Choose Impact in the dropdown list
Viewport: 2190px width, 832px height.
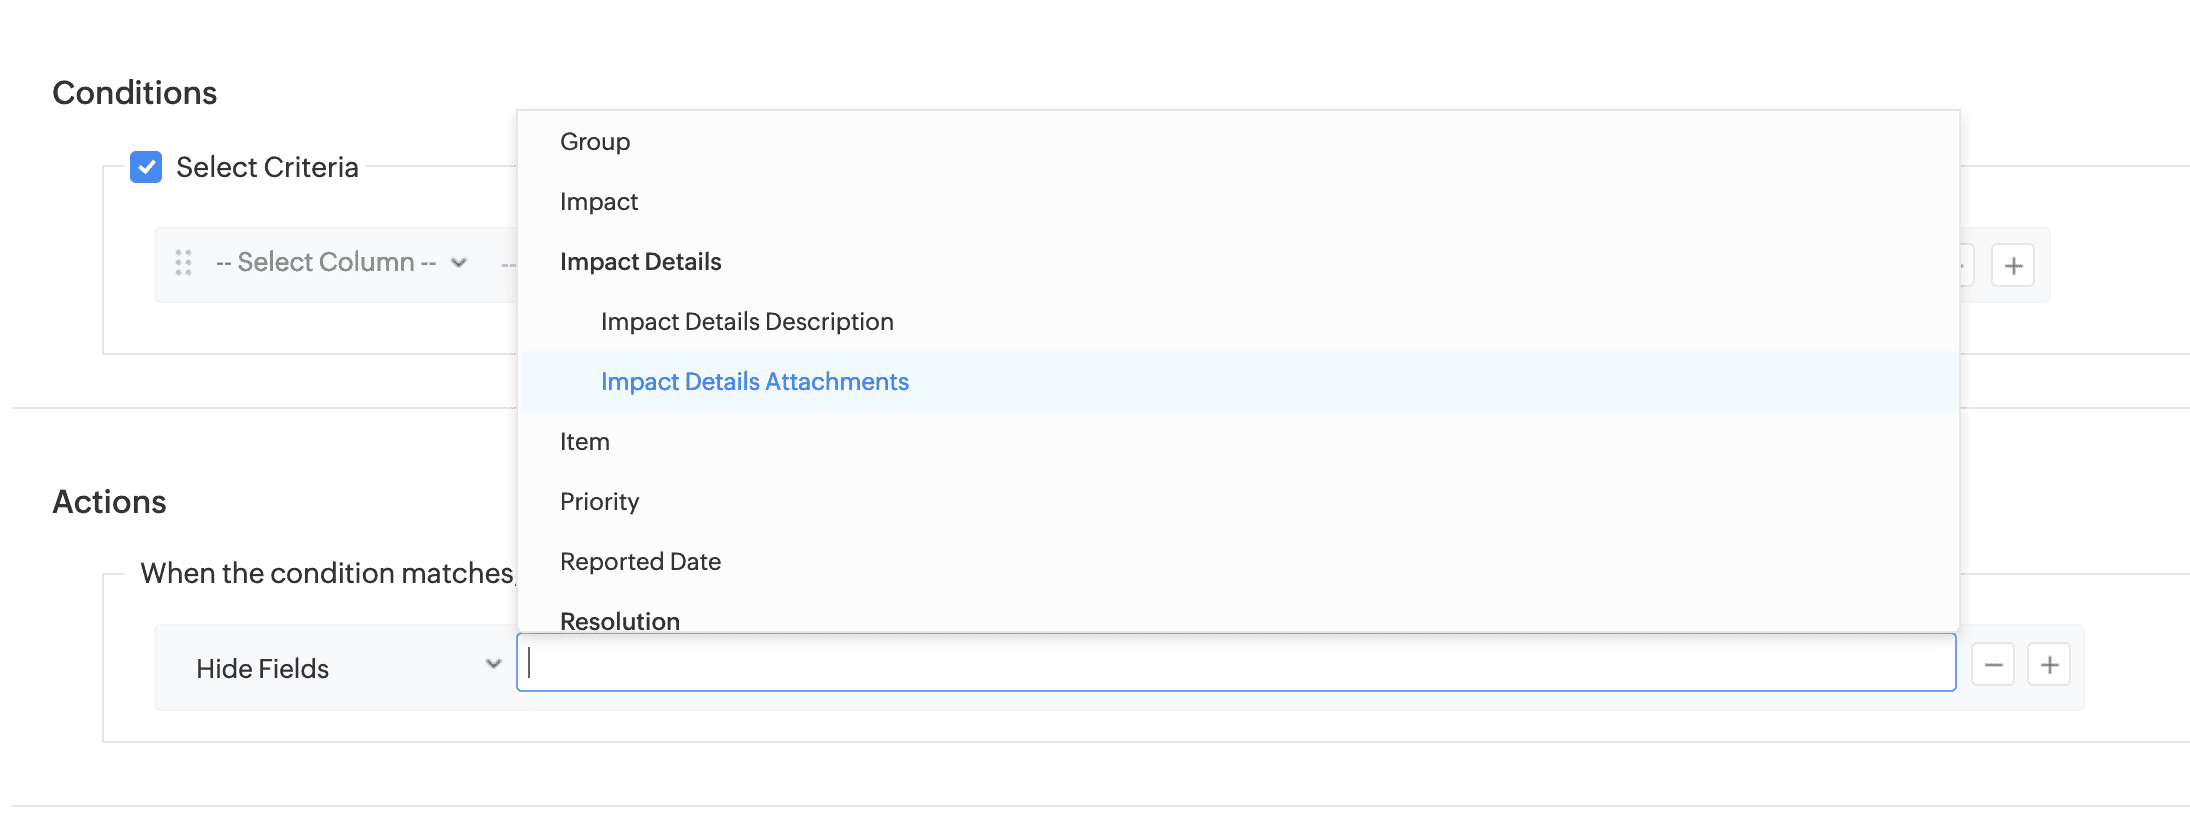(x=599, y=202)
